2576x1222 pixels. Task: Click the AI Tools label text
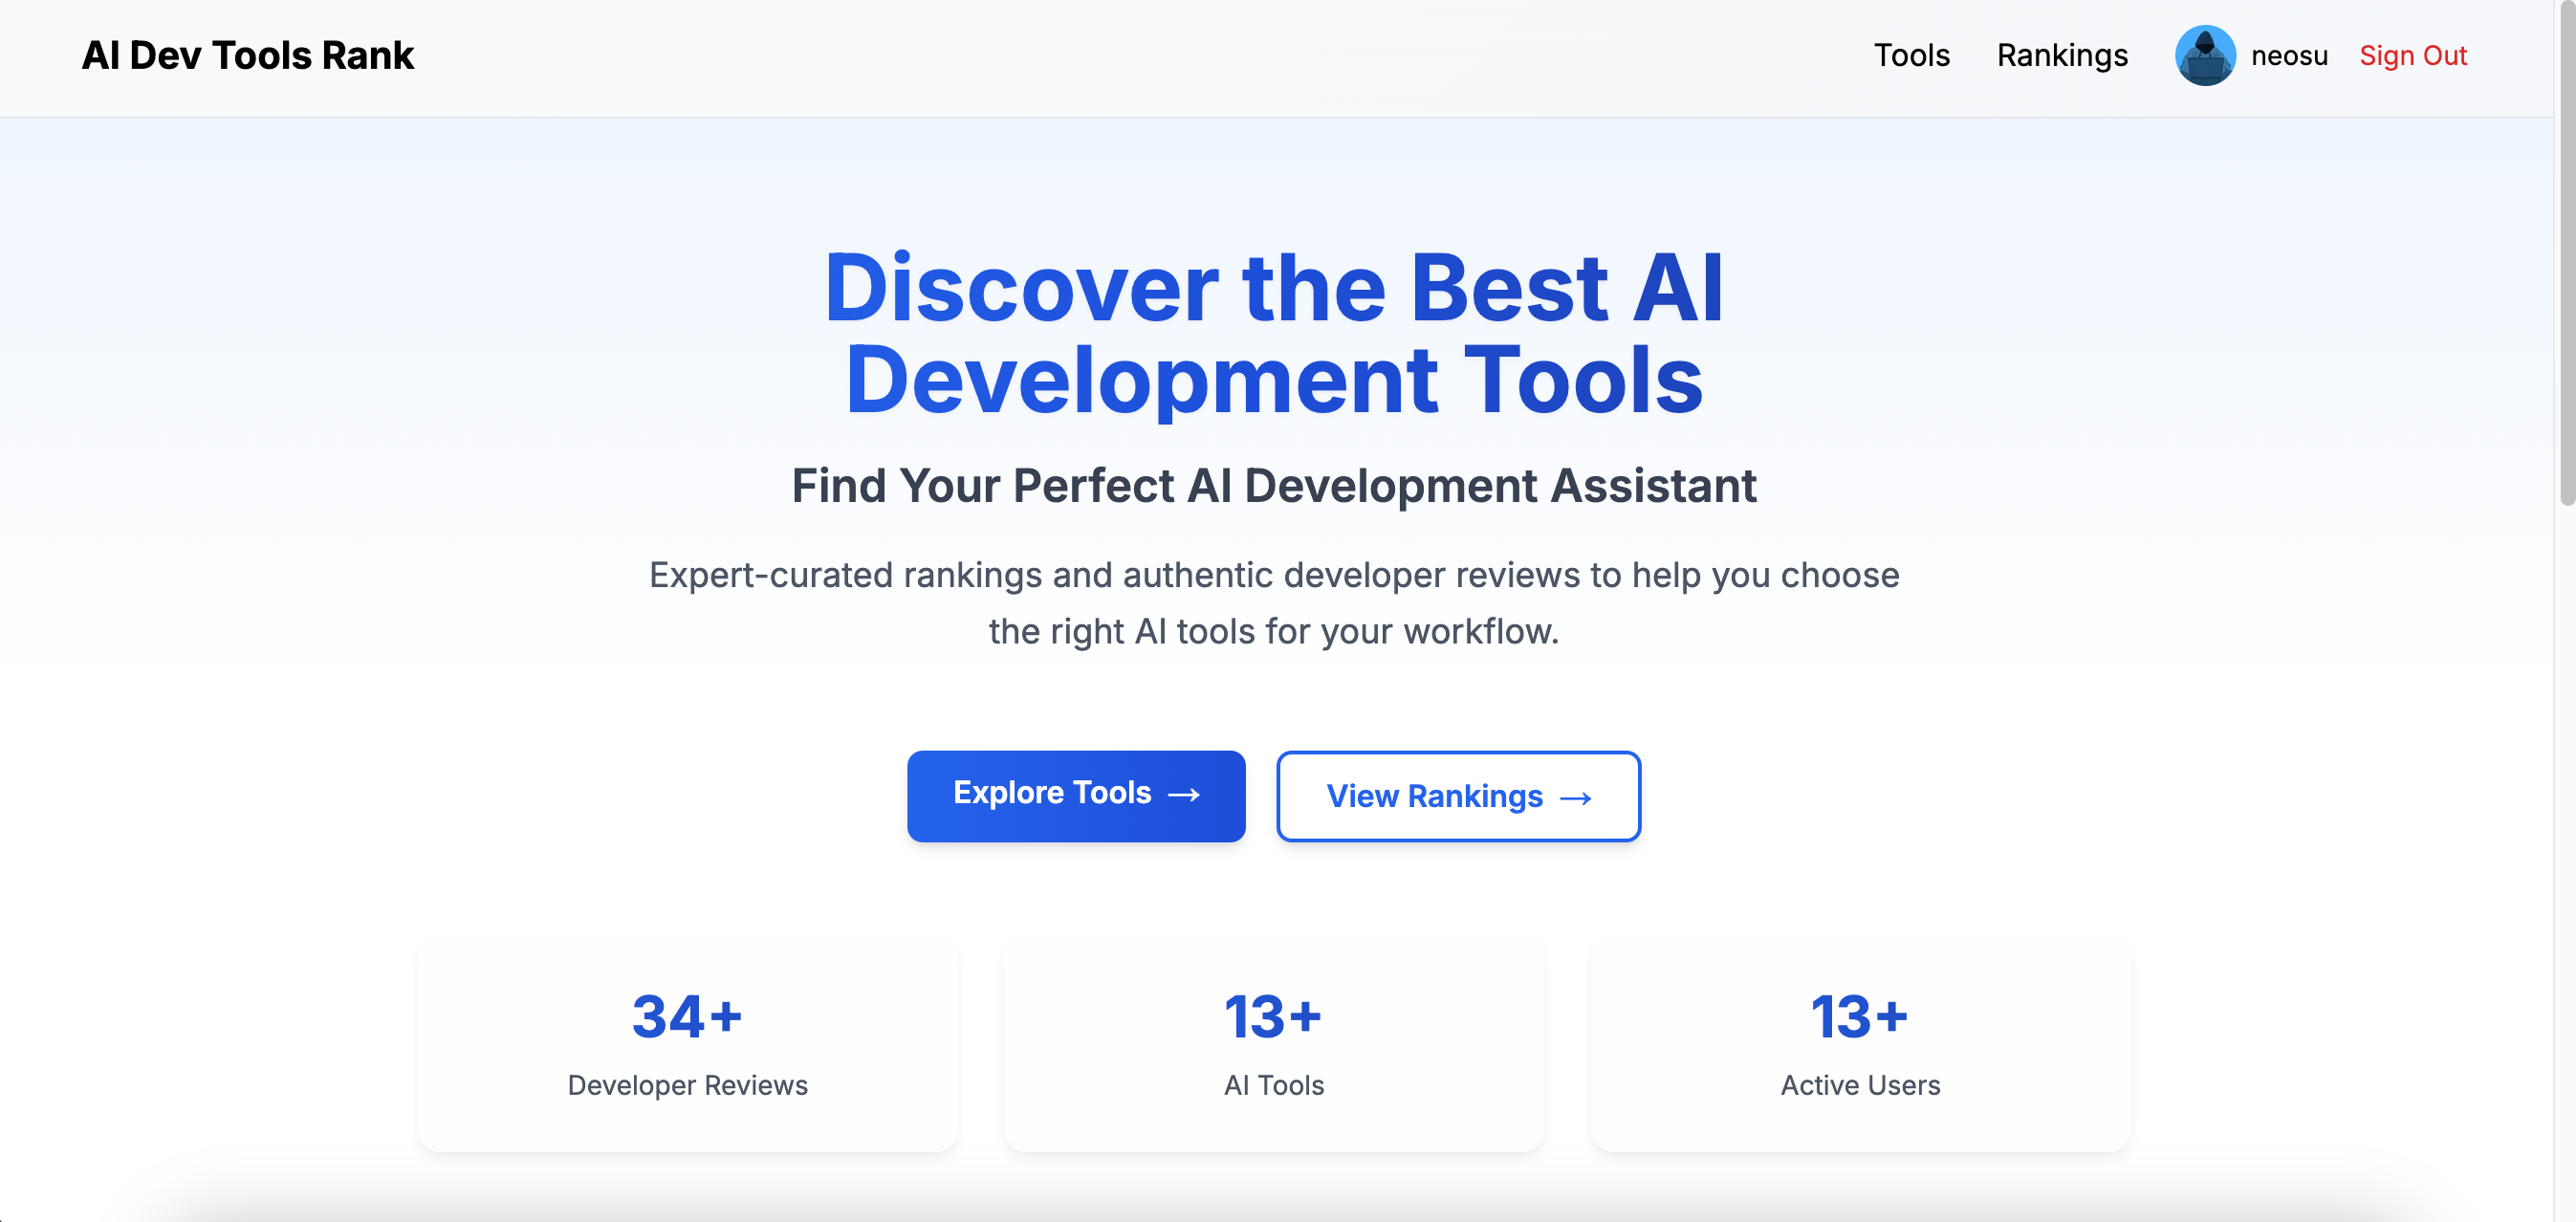1273,1085
